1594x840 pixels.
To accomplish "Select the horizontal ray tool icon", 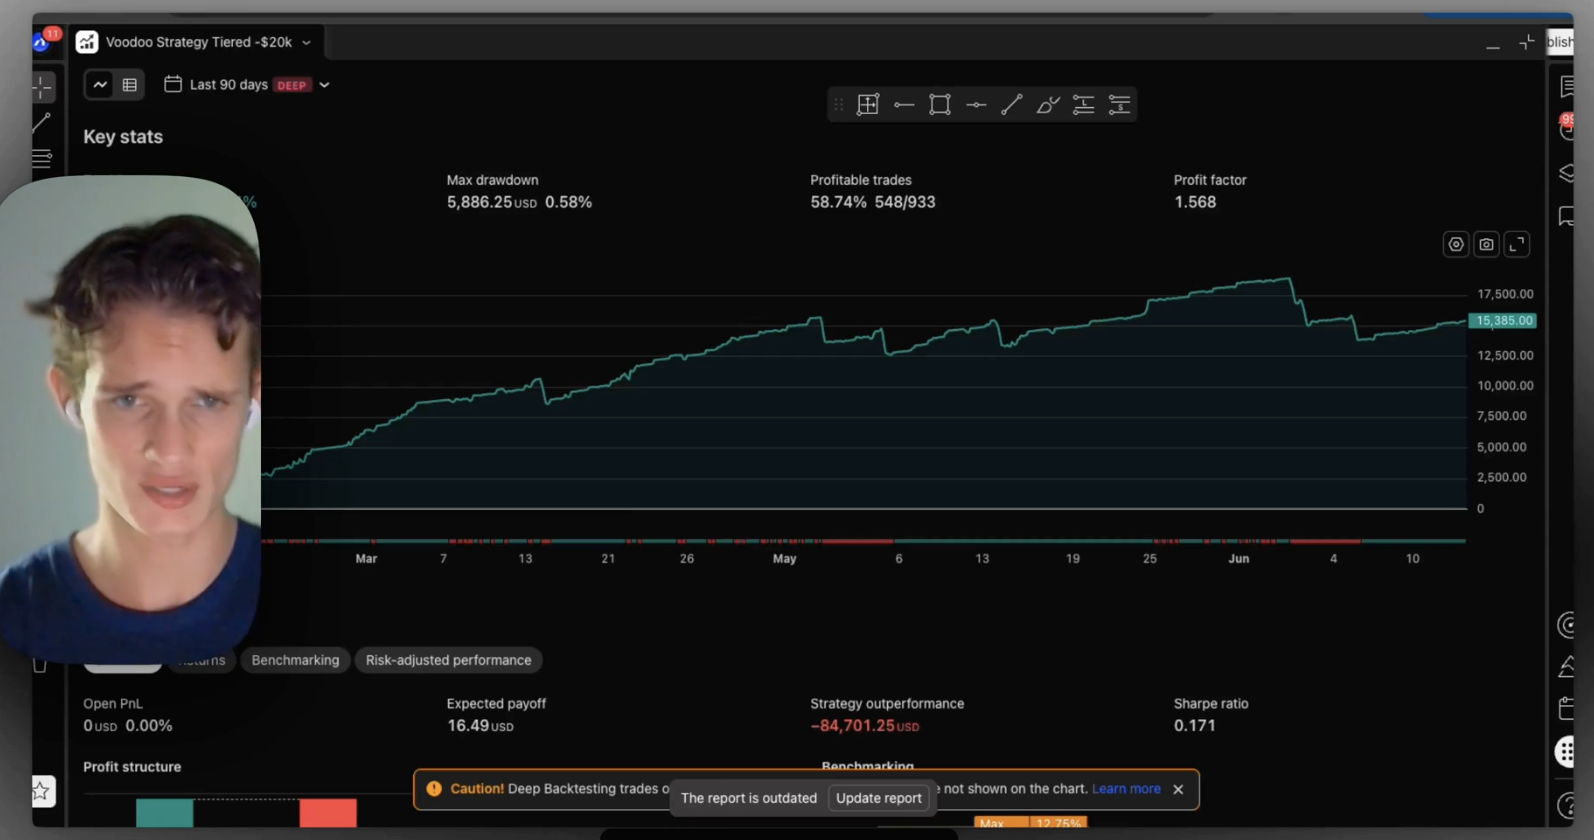I will (904, 104).
